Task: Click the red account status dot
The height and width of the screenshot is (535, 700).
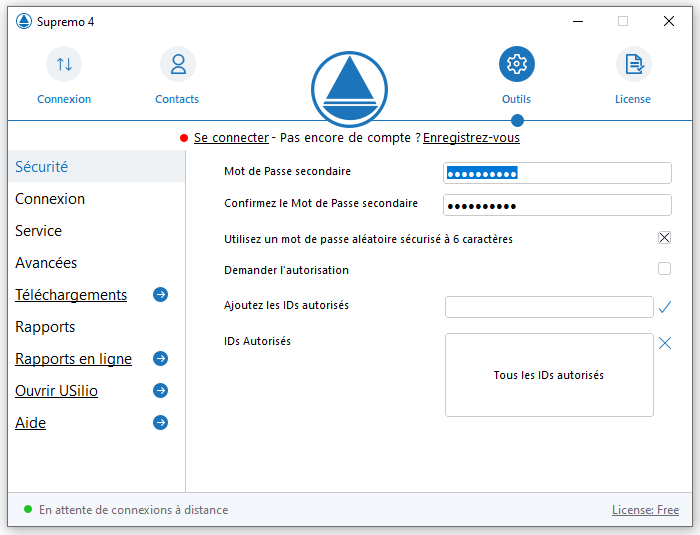Action: (184, 138)
